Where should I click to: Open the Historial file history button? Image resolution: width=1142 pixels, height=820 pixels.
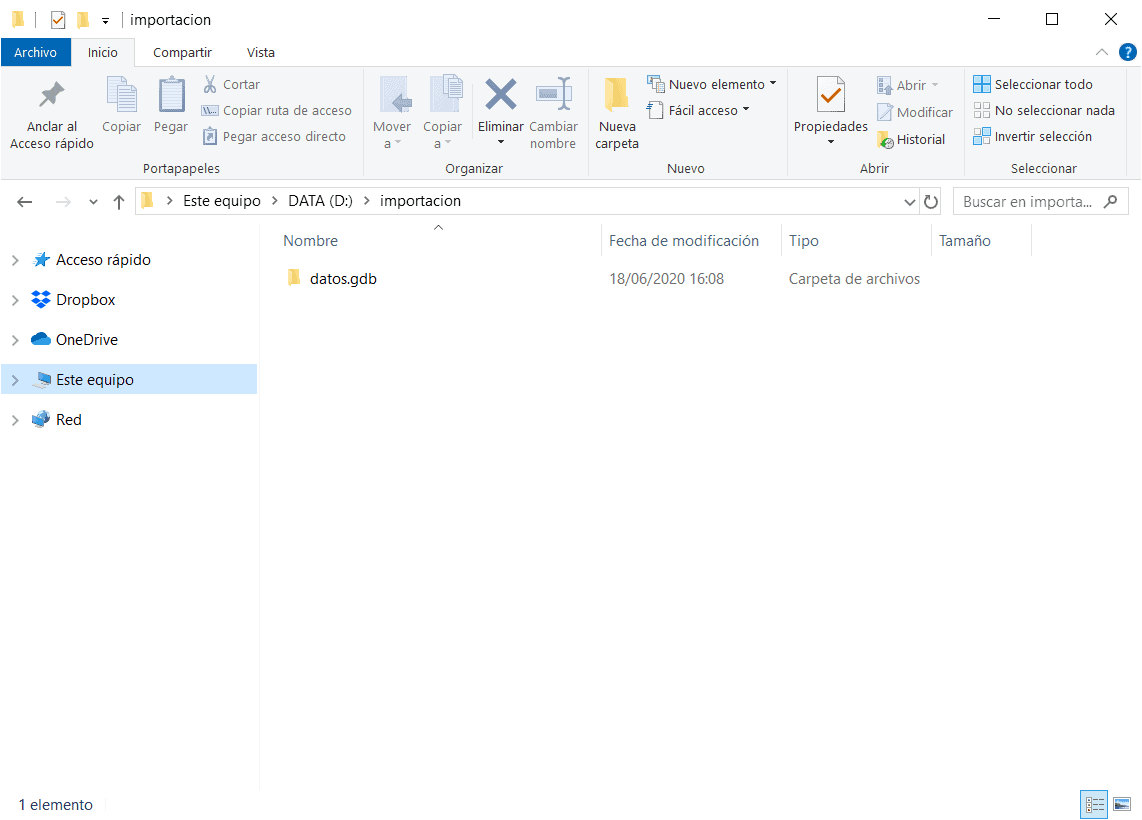[x=911, y=140]
